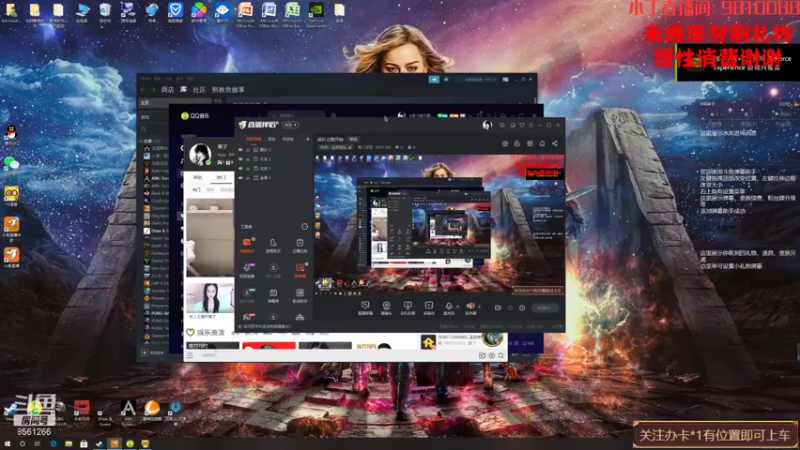Open the streaming app titlebar menu icon
Image resolution: width=800 pixels, height=450 pixels.
coord(531,125)
